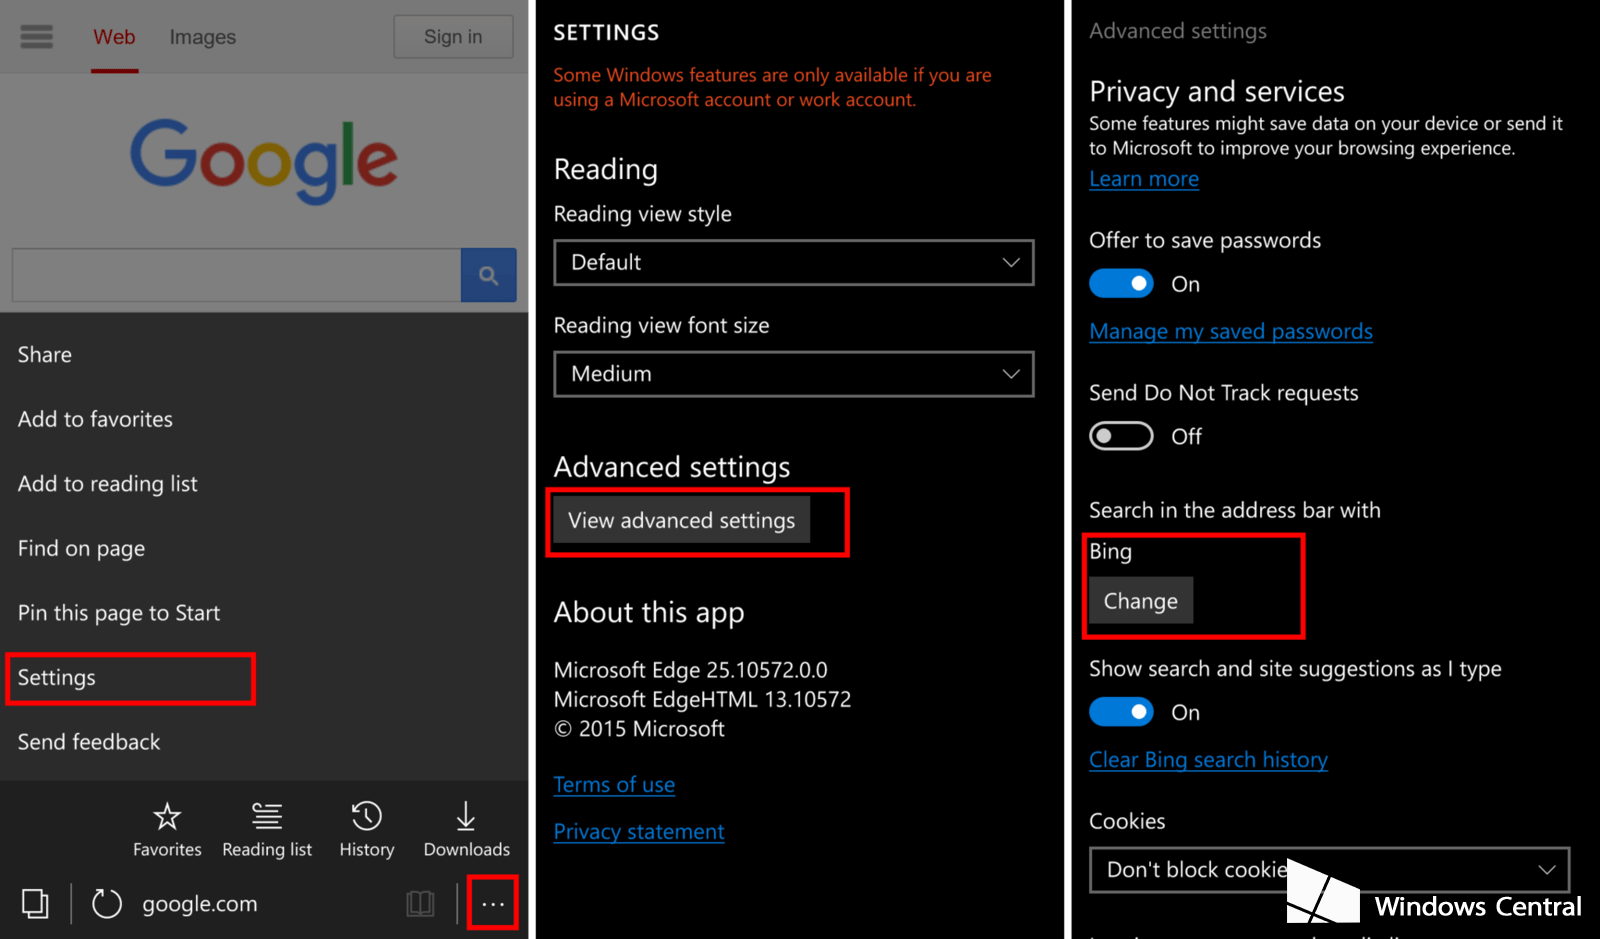Click the Microsoft Edge 25.10572.0.0 version text
Viewport: 1600px width, 939px height.
pyautogui.click(x=691, y=670)
